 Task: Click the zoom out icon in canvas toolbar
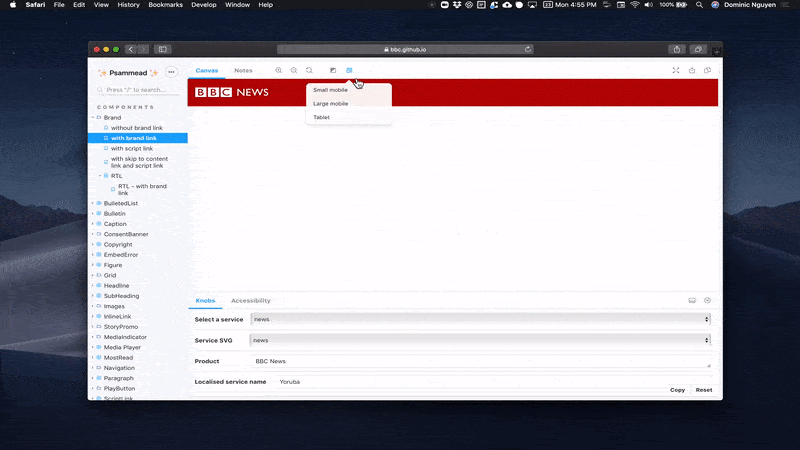pos(294,70)
